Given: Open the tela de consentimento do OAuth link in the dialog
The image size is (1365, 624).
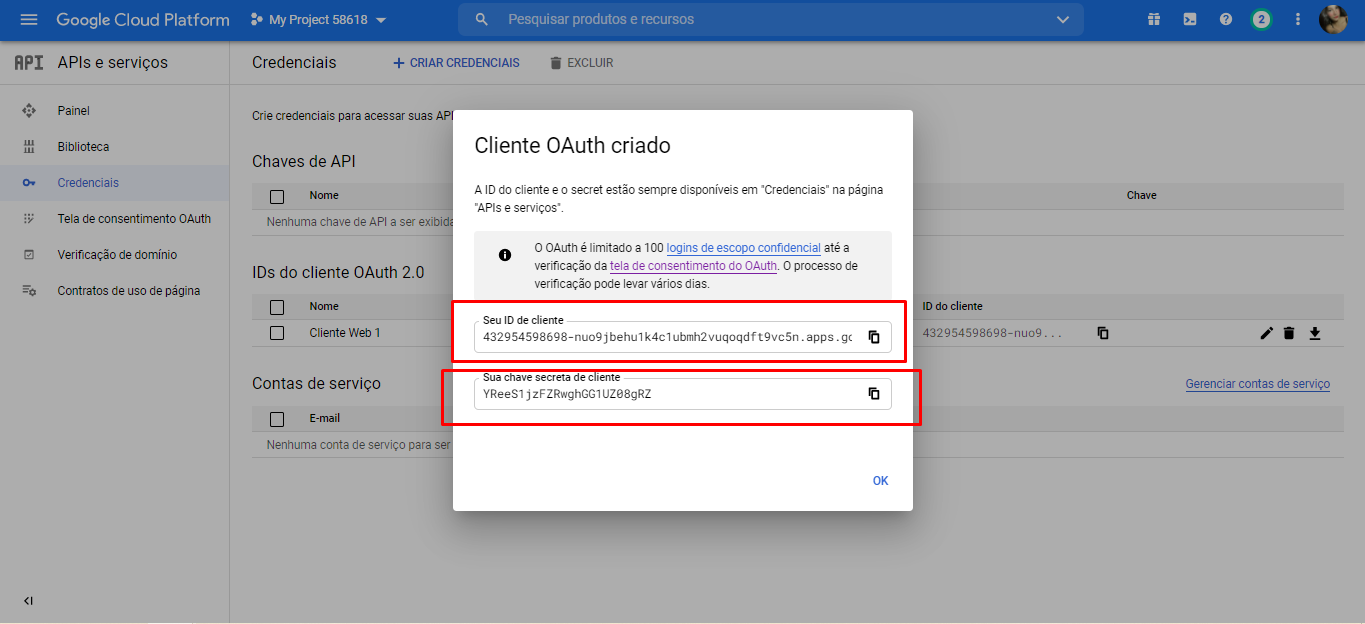Looking at the screenshot, I should [693, 266].
